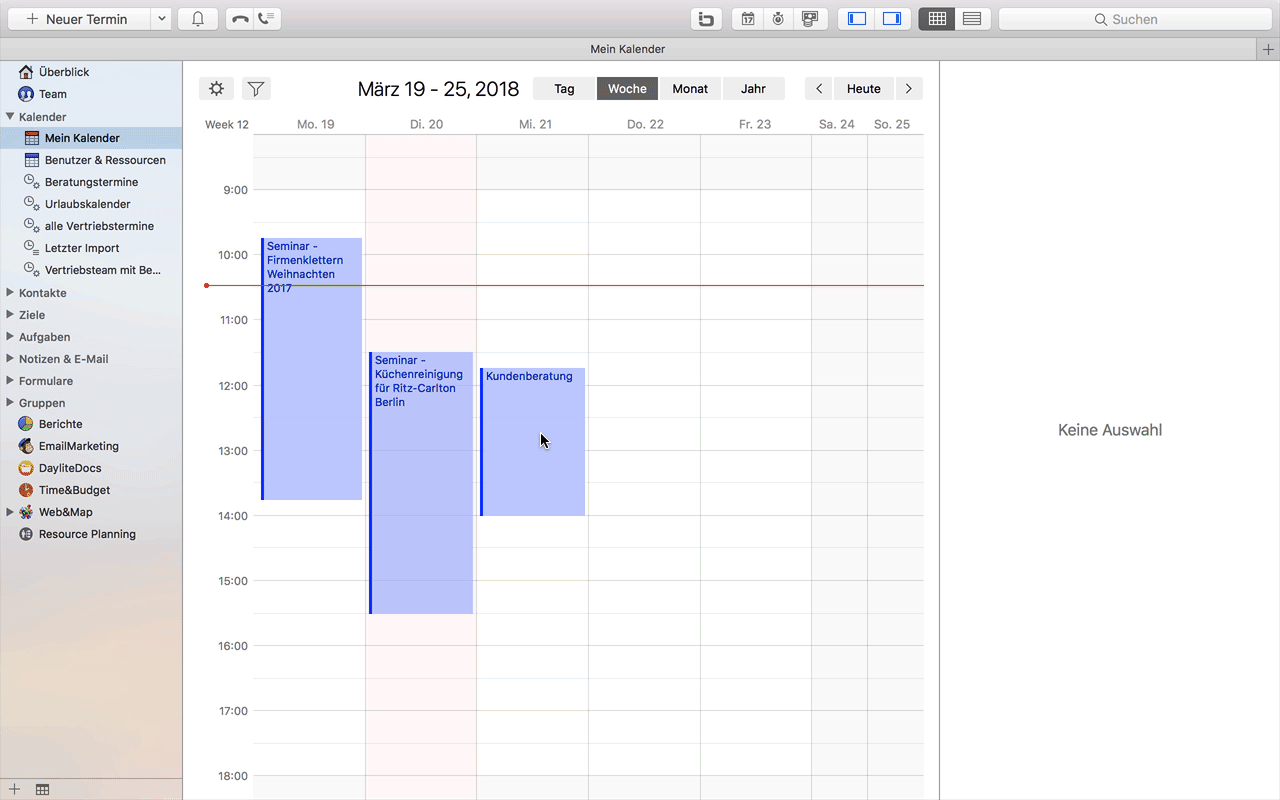Click the plus icon below the sidebar
Image resolution: width=1280 pixels, height=800 pixels.
click(14, 790)
